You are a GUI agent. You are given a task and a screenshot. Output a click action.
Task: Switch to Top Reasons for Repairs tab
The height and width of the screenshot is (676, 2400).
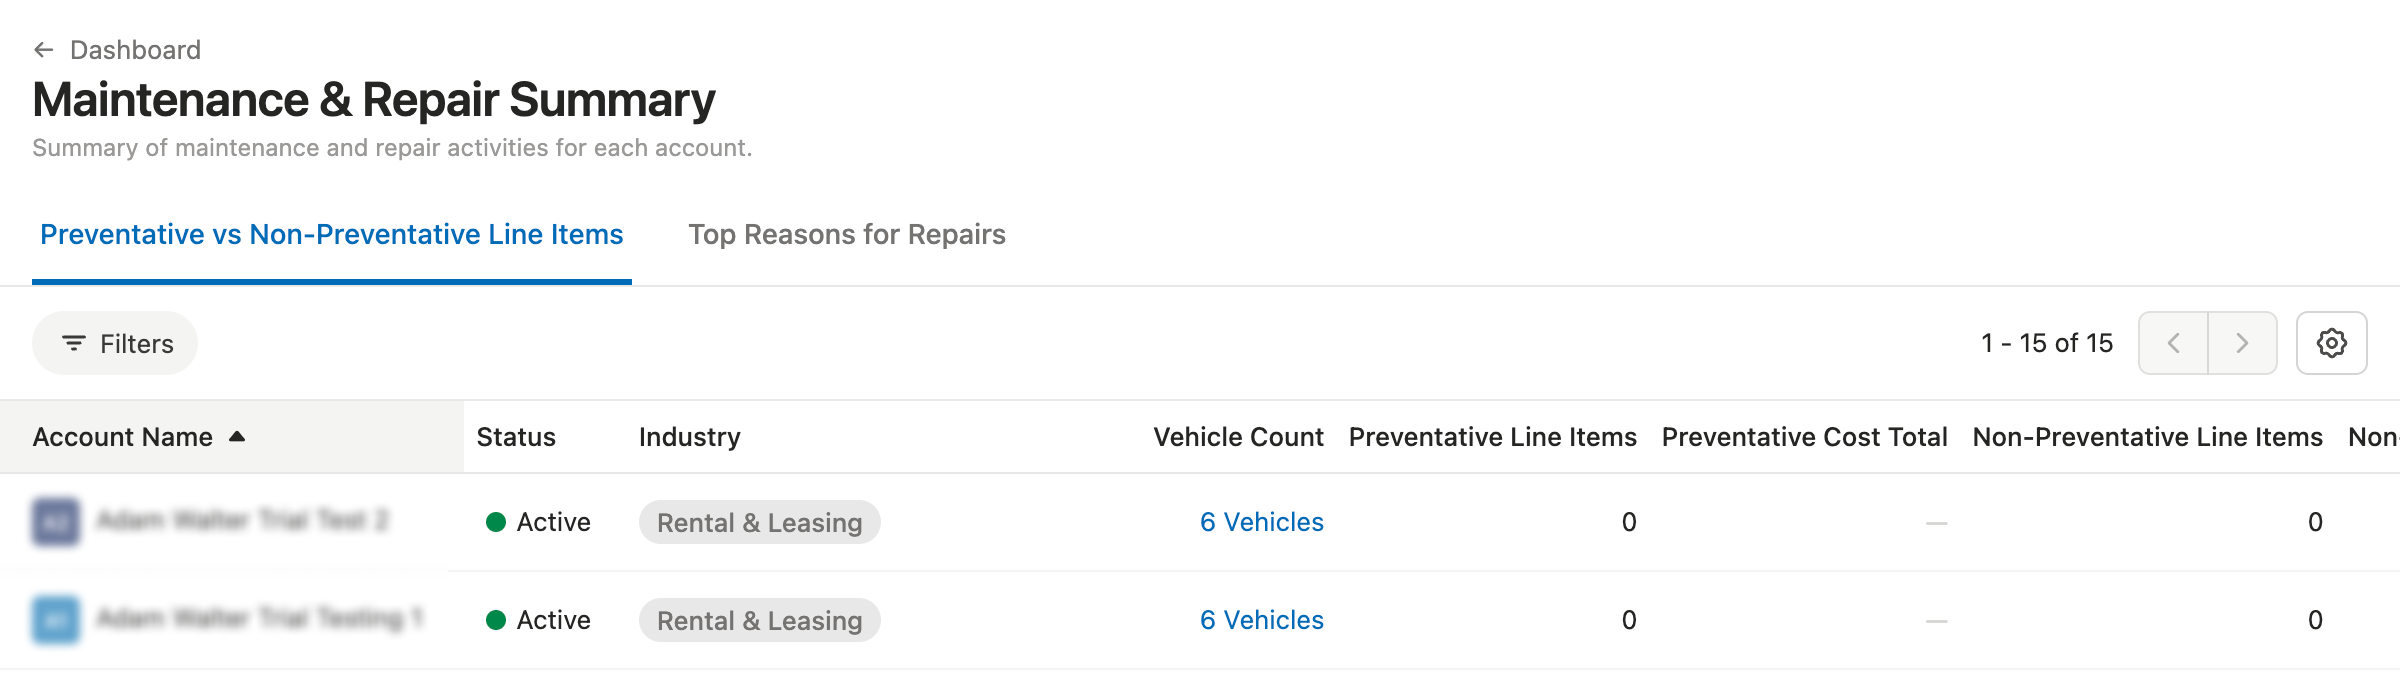tap(846, 234)
